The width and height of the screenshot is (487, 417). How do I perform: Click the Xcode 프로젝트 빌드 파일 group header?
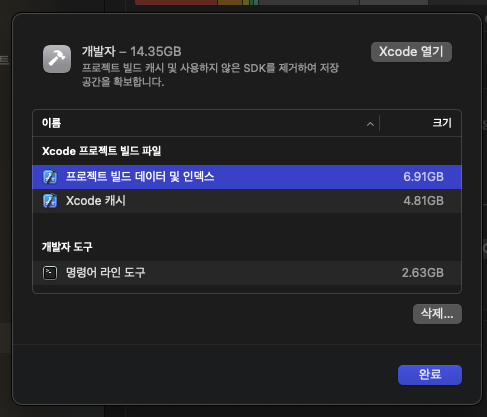coord(101,151)
